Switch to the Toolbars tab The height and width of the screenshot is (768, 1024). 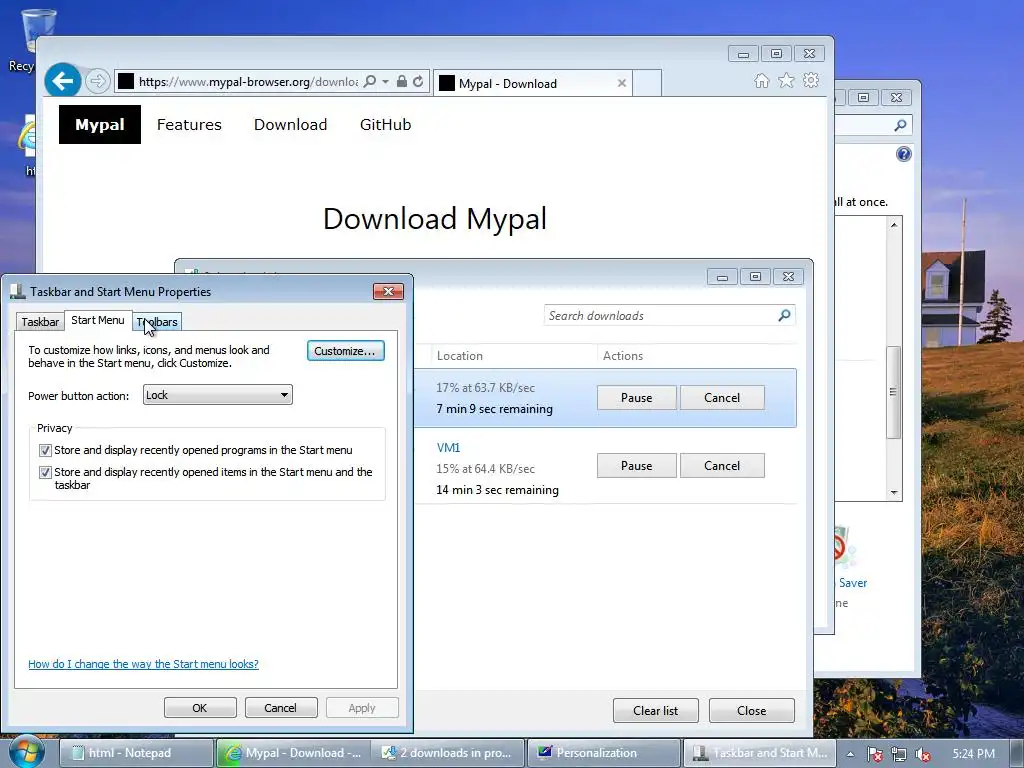[157, 322]
